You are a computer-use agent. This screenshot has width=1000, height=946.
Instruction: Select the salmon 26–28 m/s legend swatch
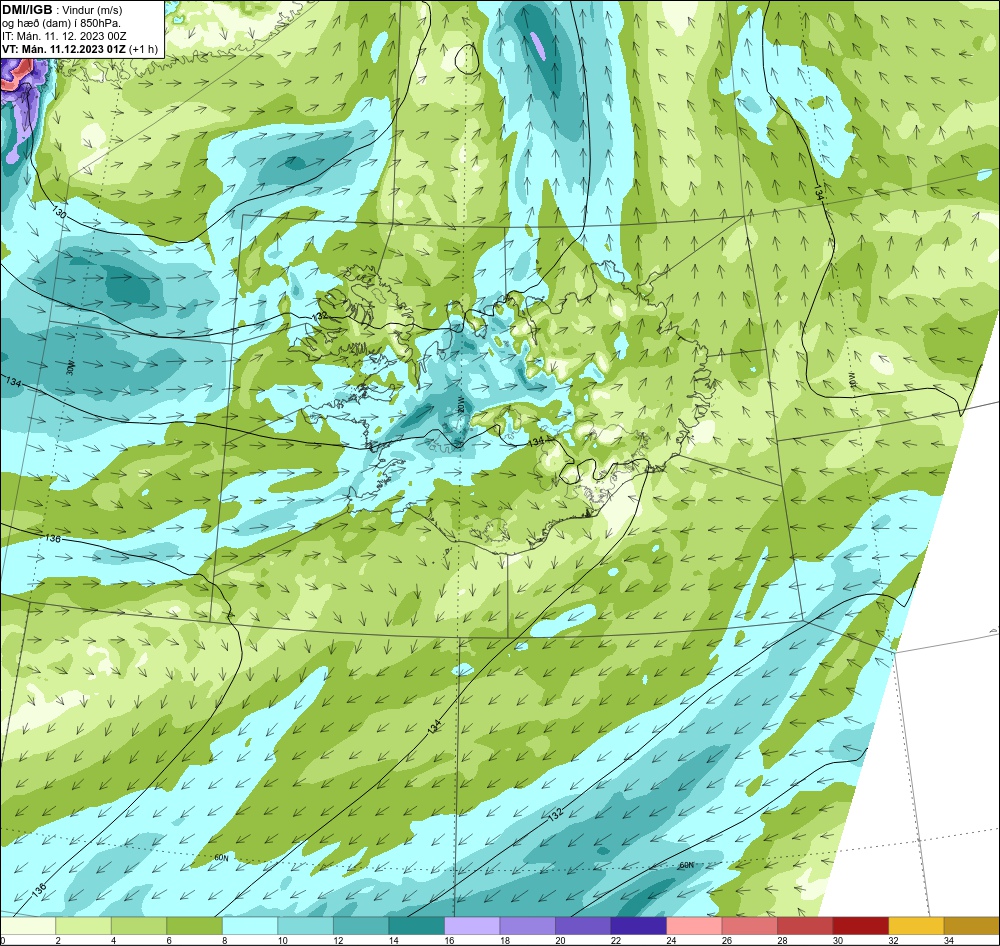click(749, 926)
